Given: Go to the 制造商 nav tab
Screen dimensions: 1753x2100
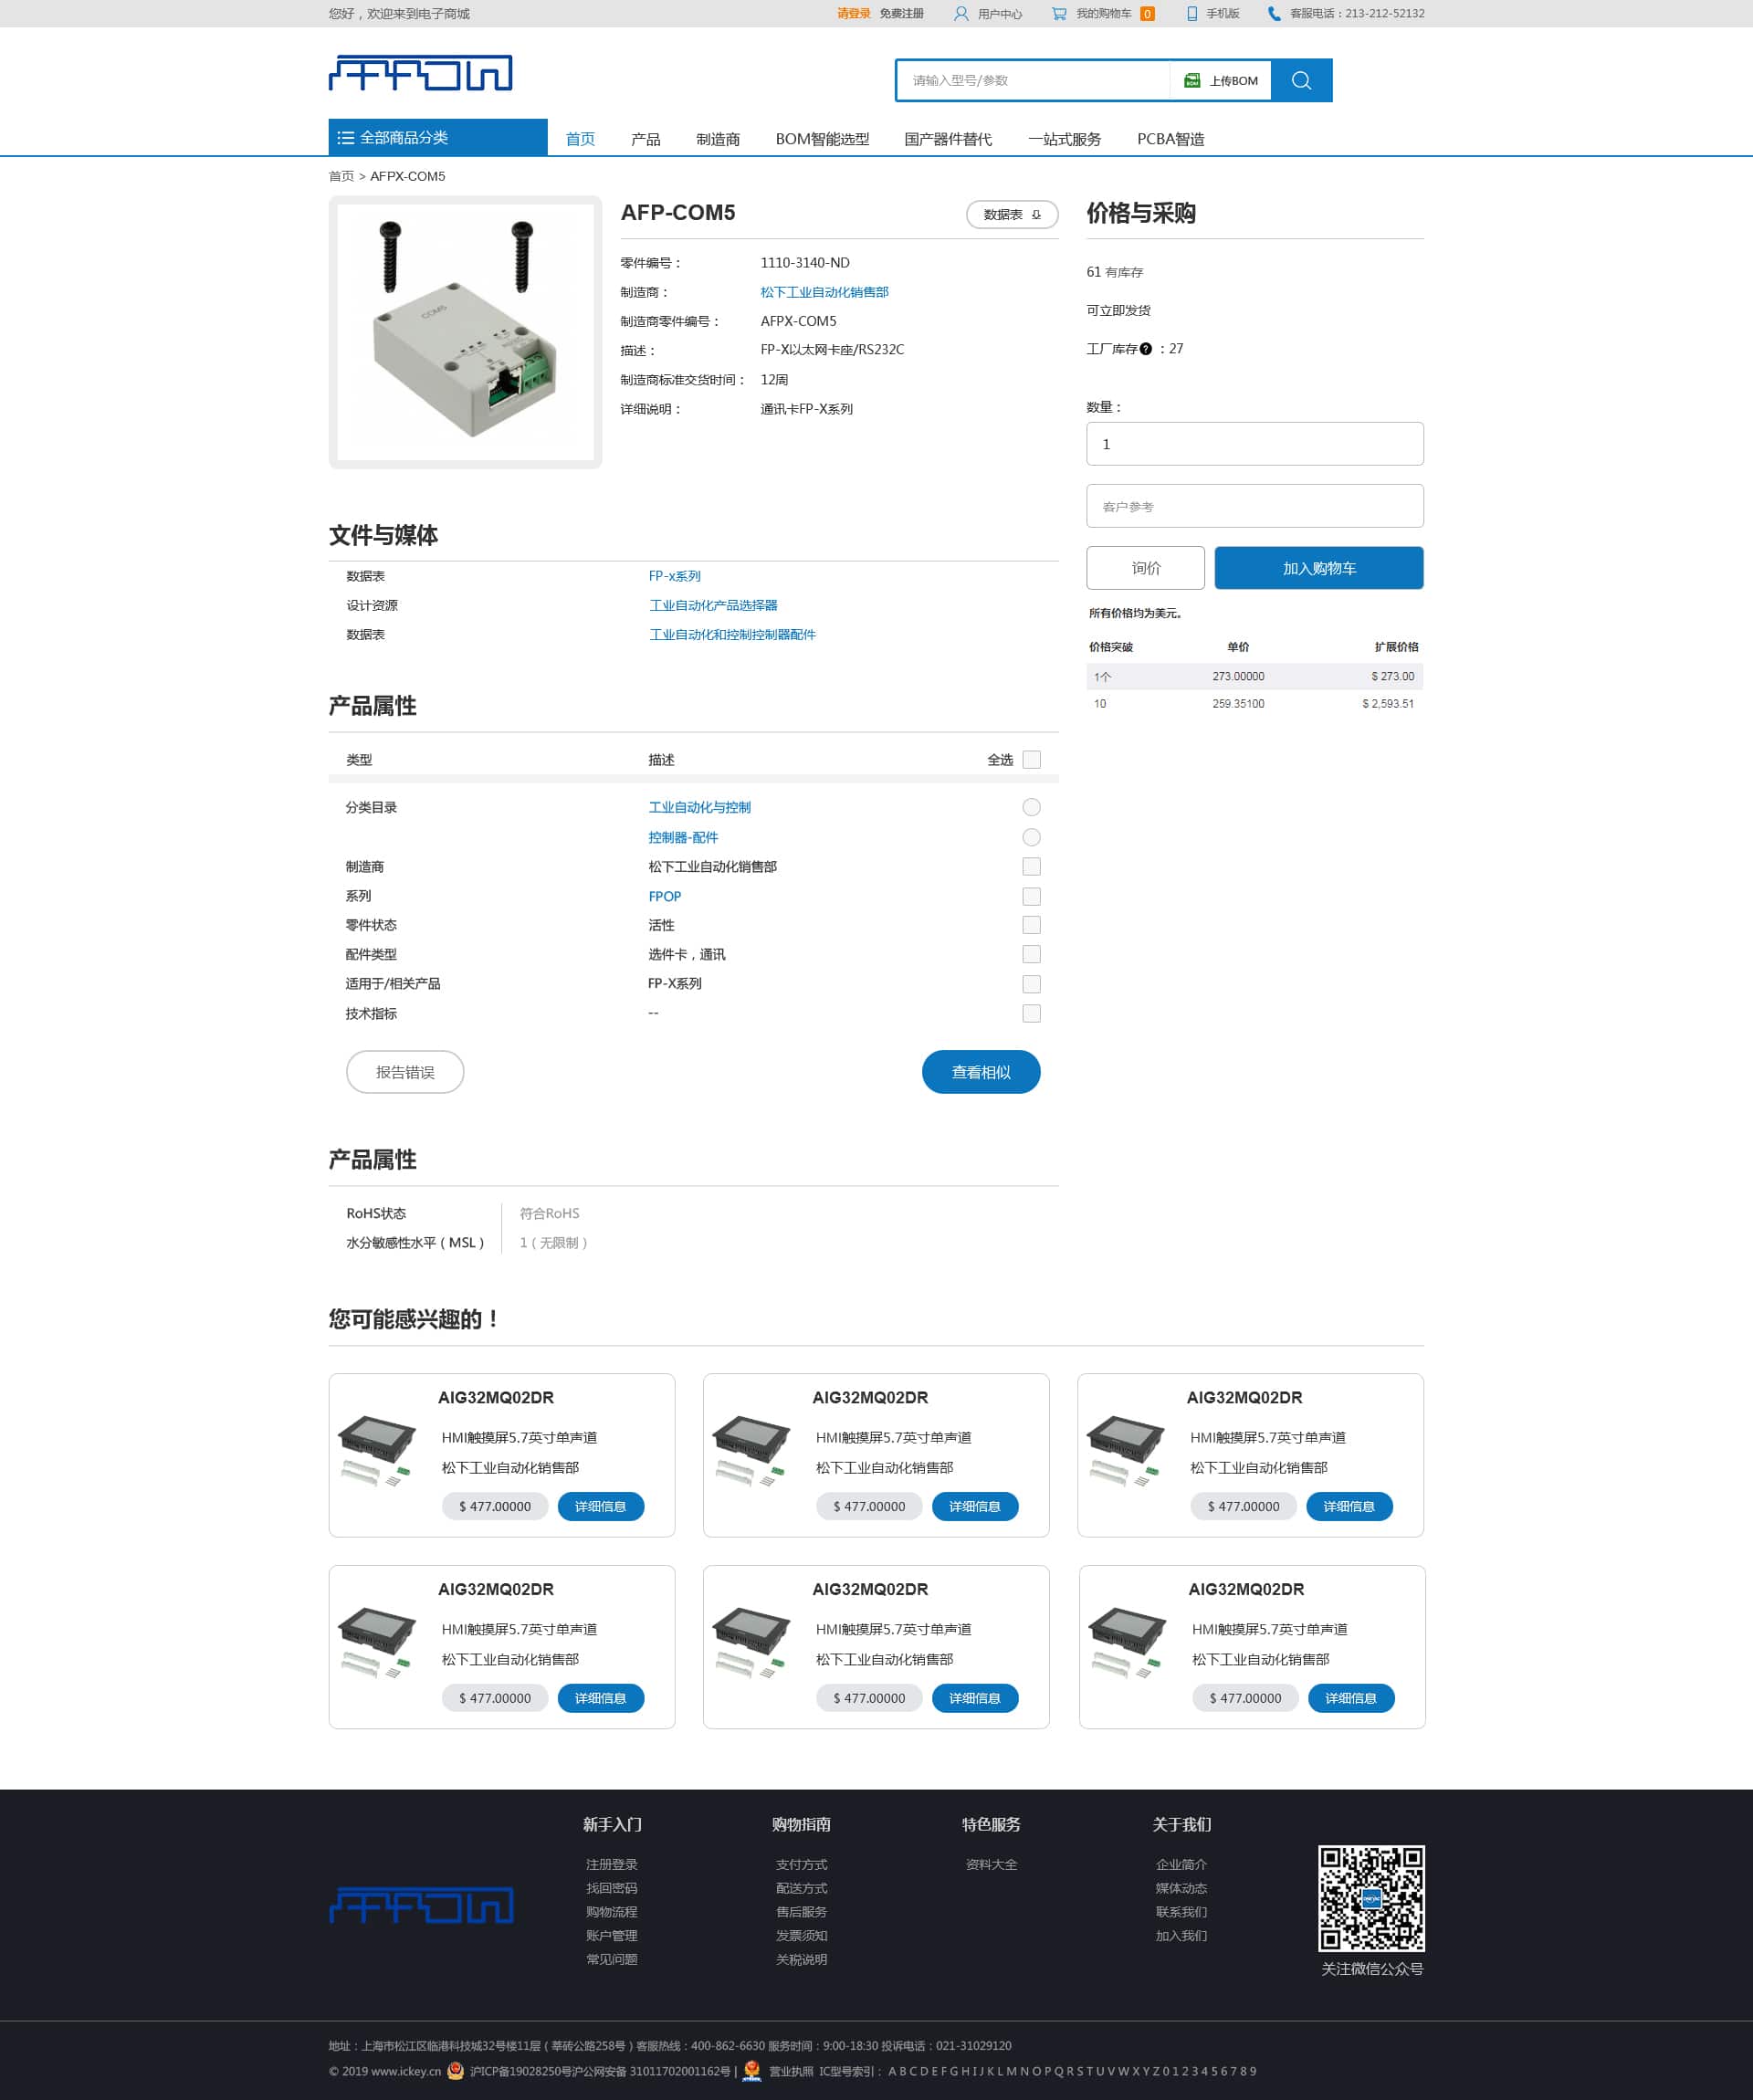Looking at the screenshot, I should click(x=717, y=139).
